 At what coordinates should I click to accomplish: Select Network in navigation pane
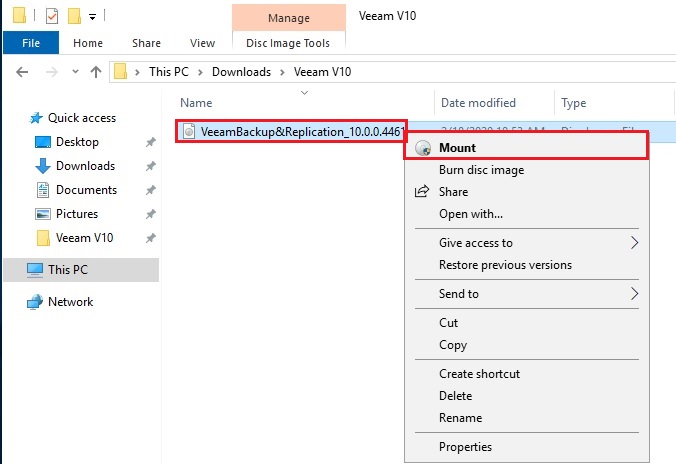click(x=70, y=302)
